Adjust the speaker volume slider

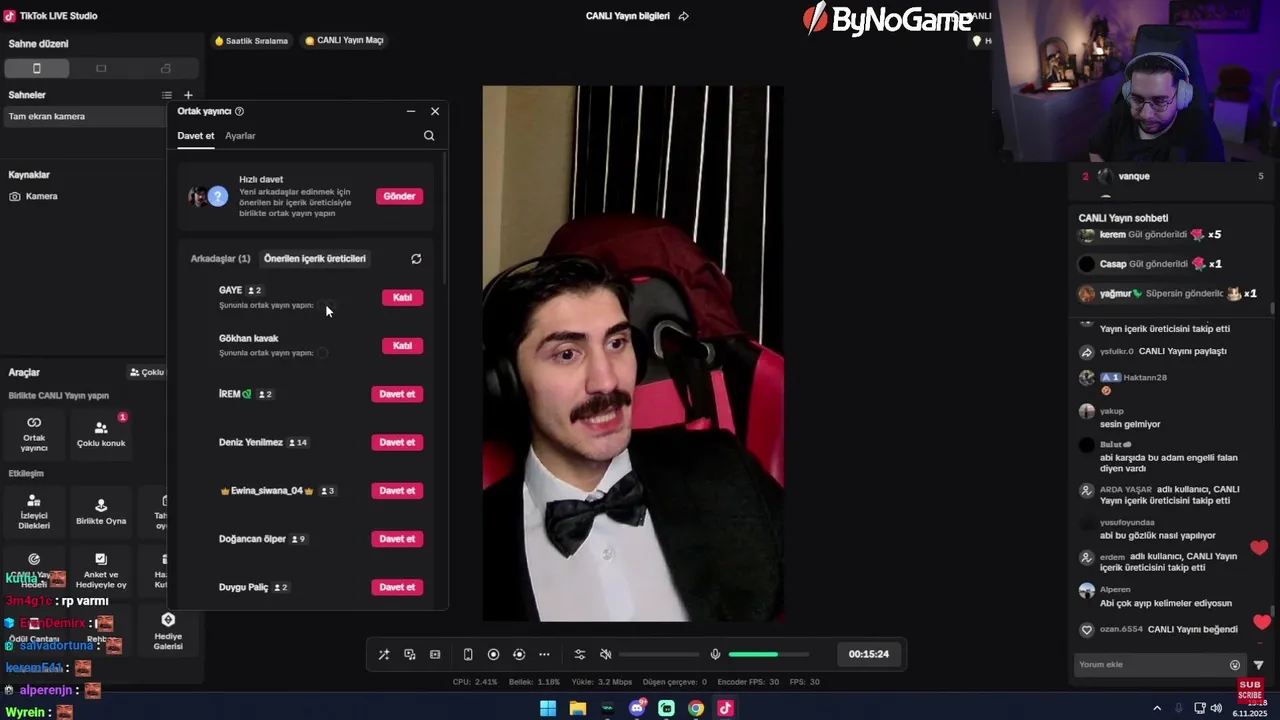tap(659, 655)
